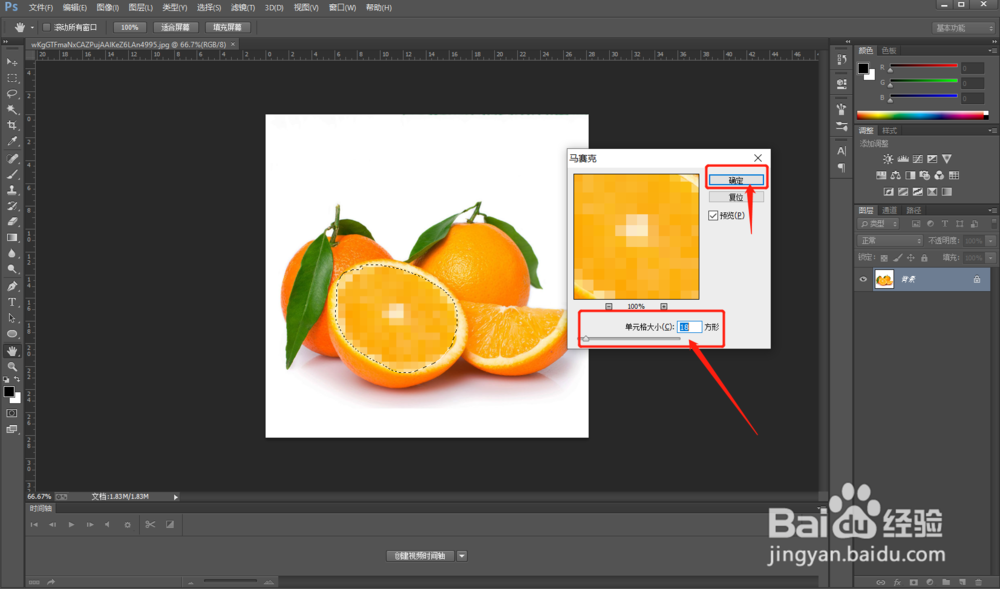Open layer fill dropdown arrow
Viewport: 1000px width, 589px height.
990,258
